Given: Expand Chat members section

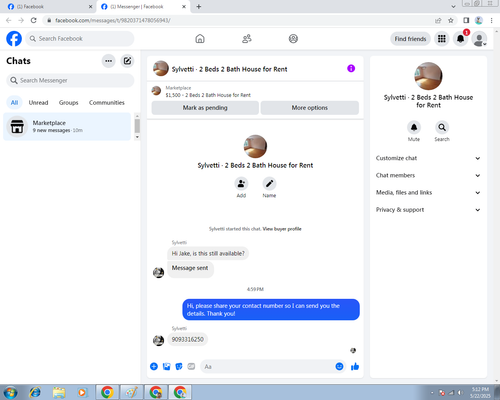Looking at the screenshot, I should [428, 175].
